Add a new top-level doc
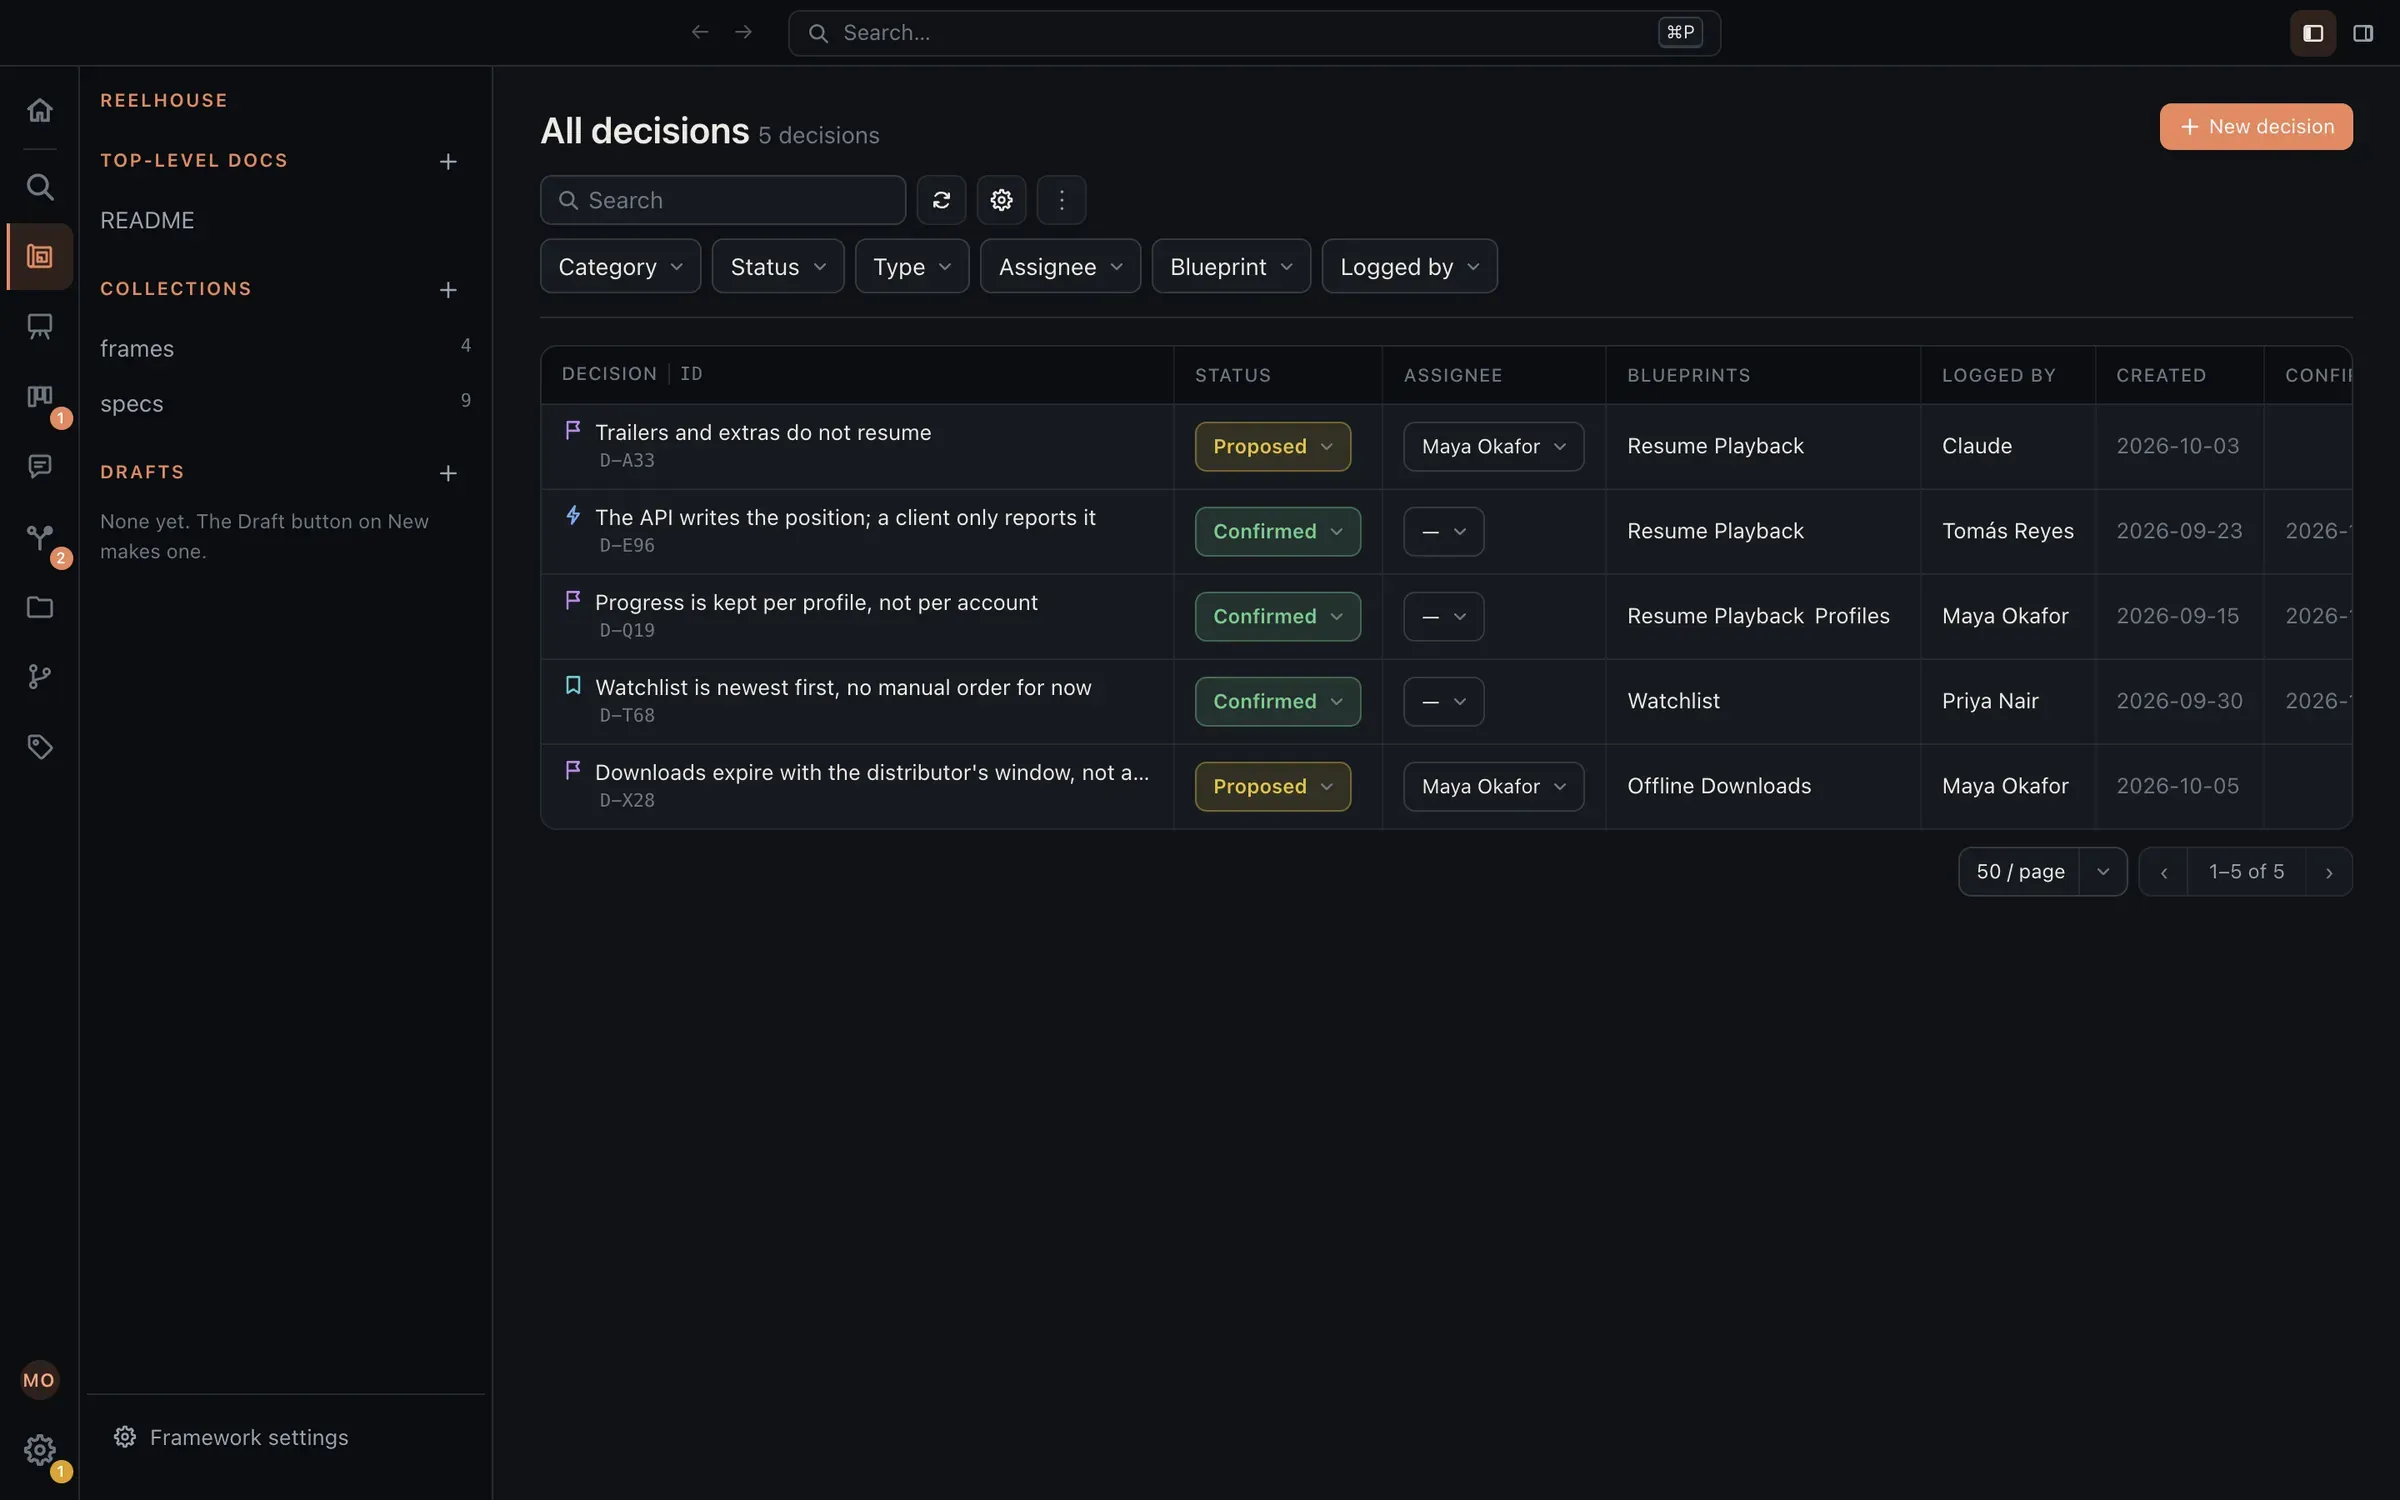 tap(448, 162)
